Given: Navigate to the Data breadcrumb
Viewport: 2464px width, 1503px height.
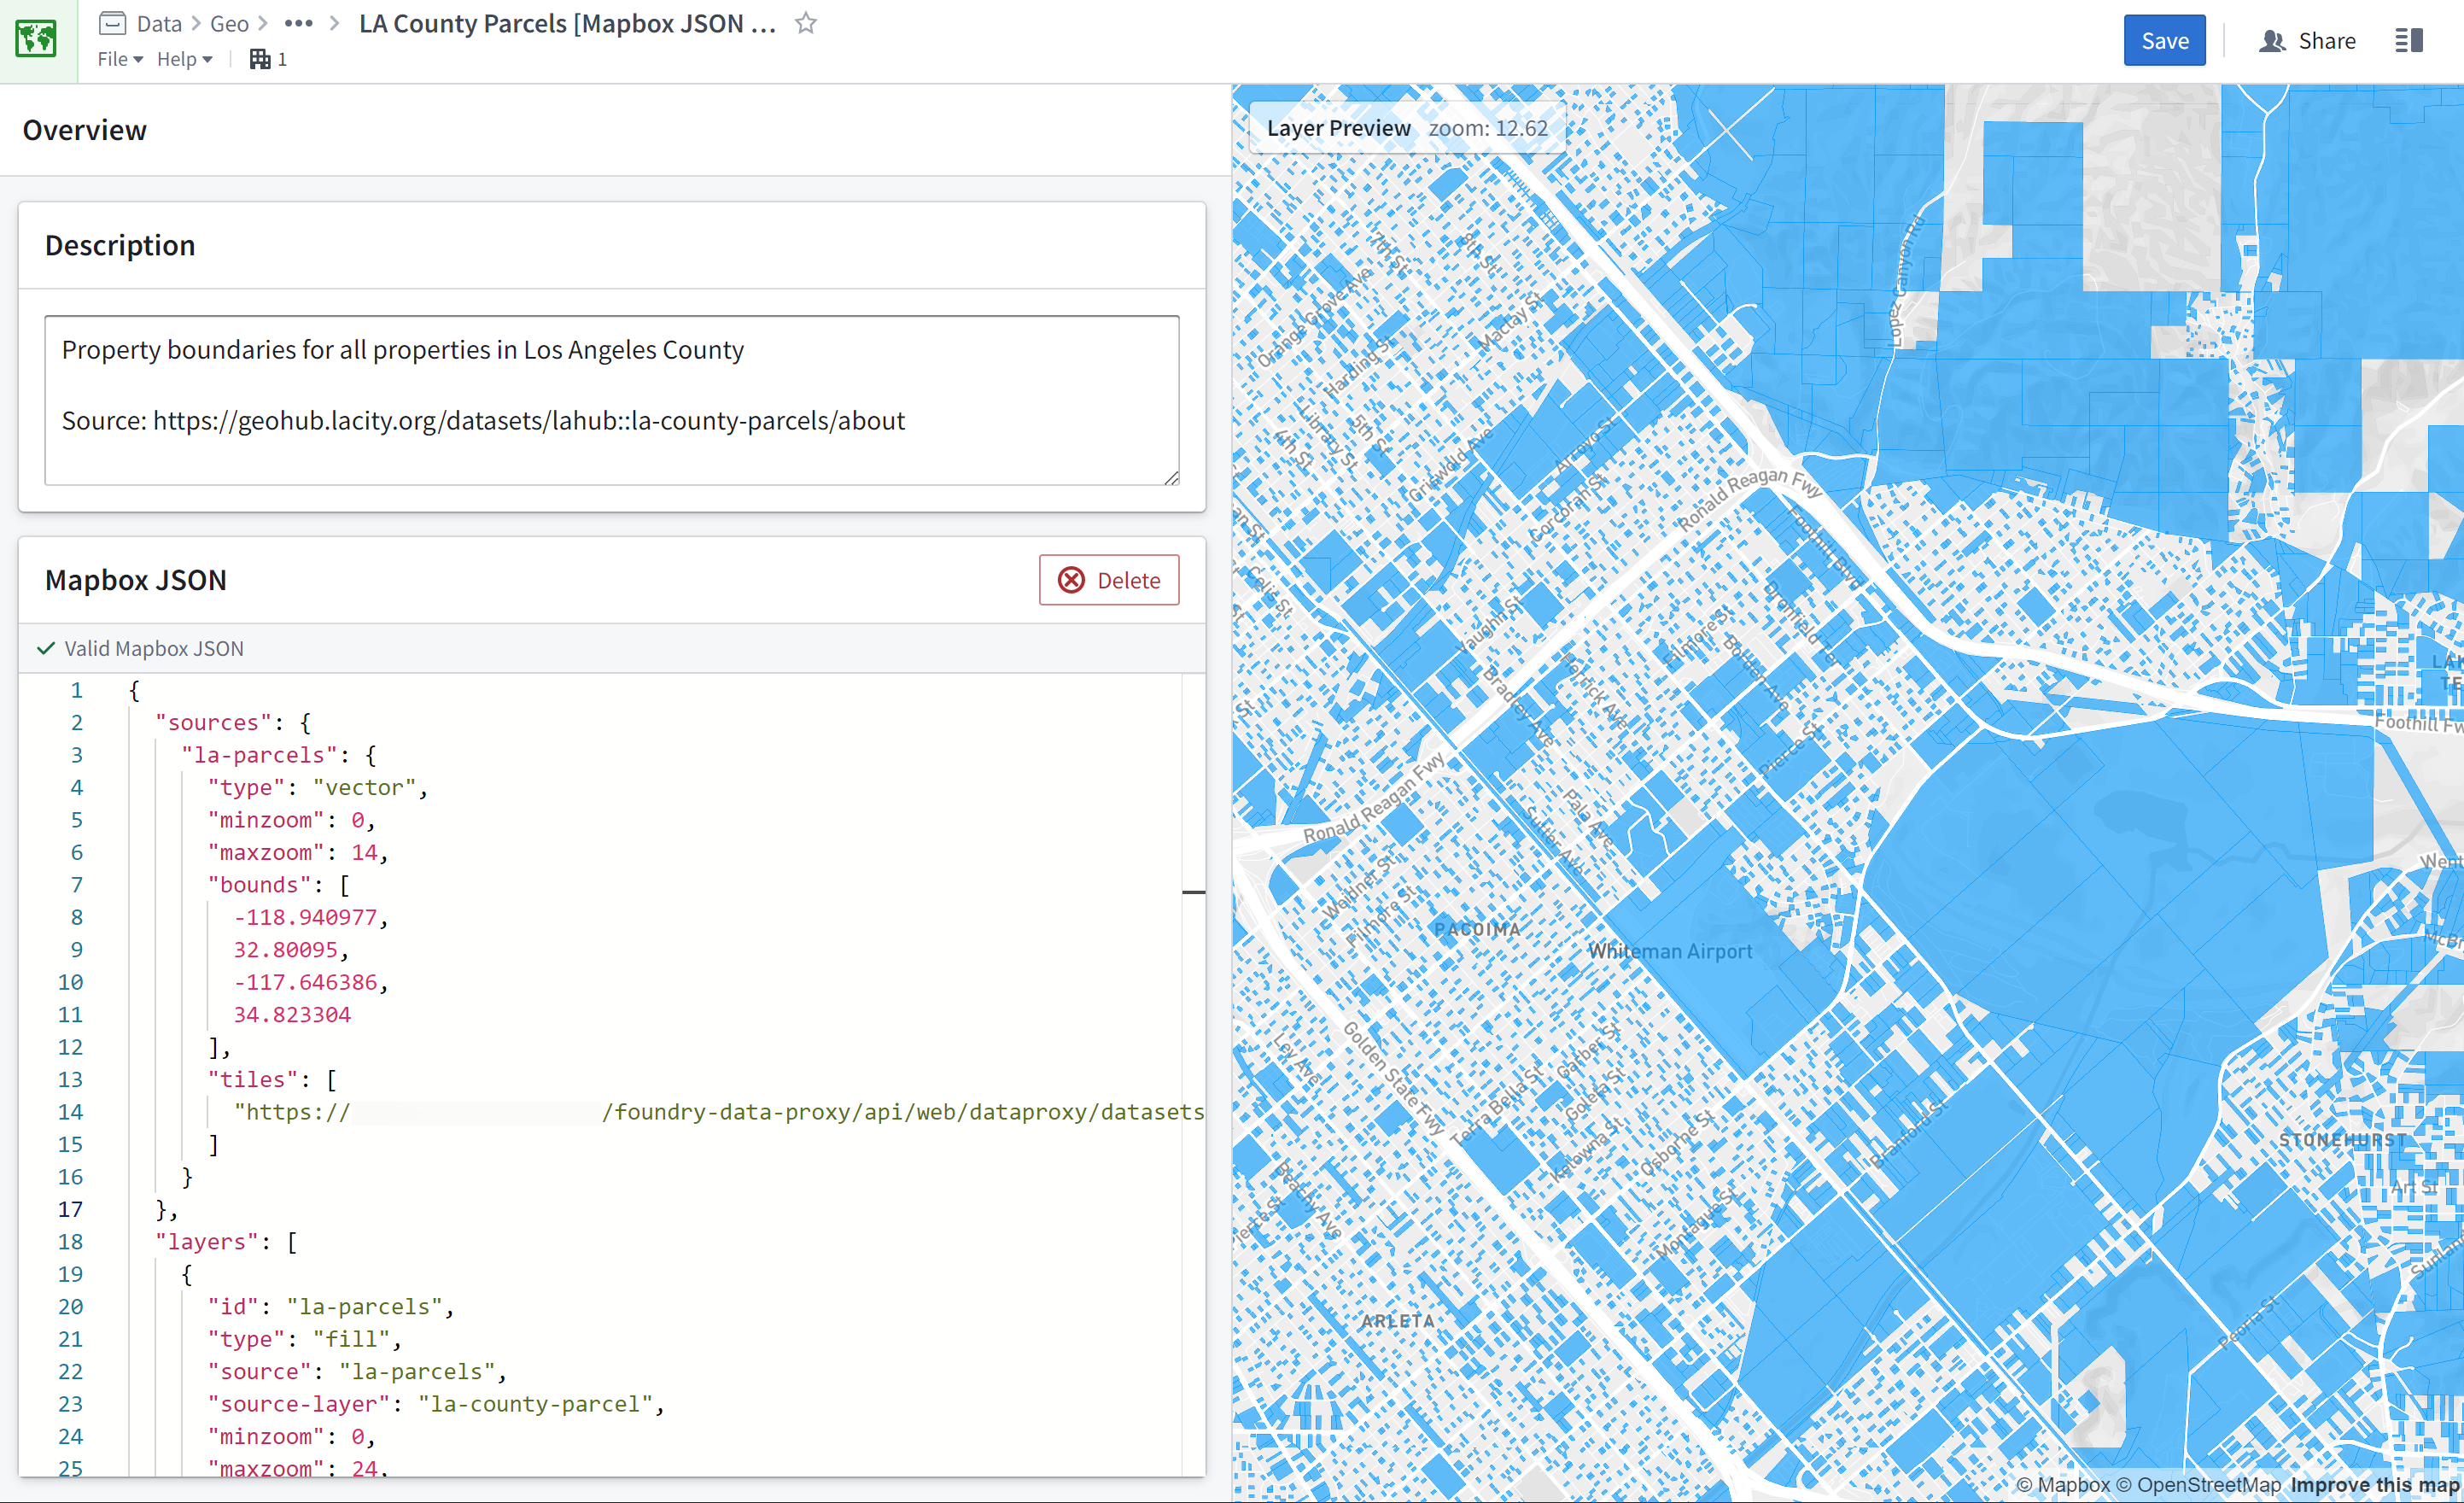Looking at the screenshot, I should point(159,23).
